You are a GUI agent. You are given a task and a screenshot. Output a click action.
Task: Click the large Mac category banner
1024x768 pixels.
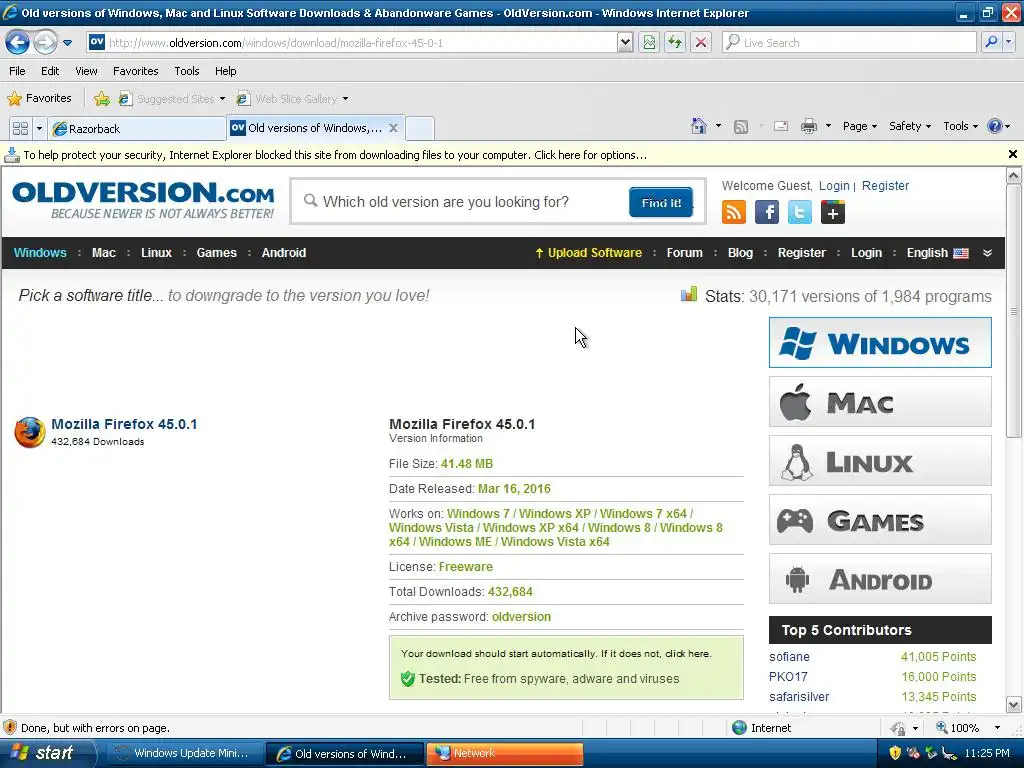(x=880, y=402)
